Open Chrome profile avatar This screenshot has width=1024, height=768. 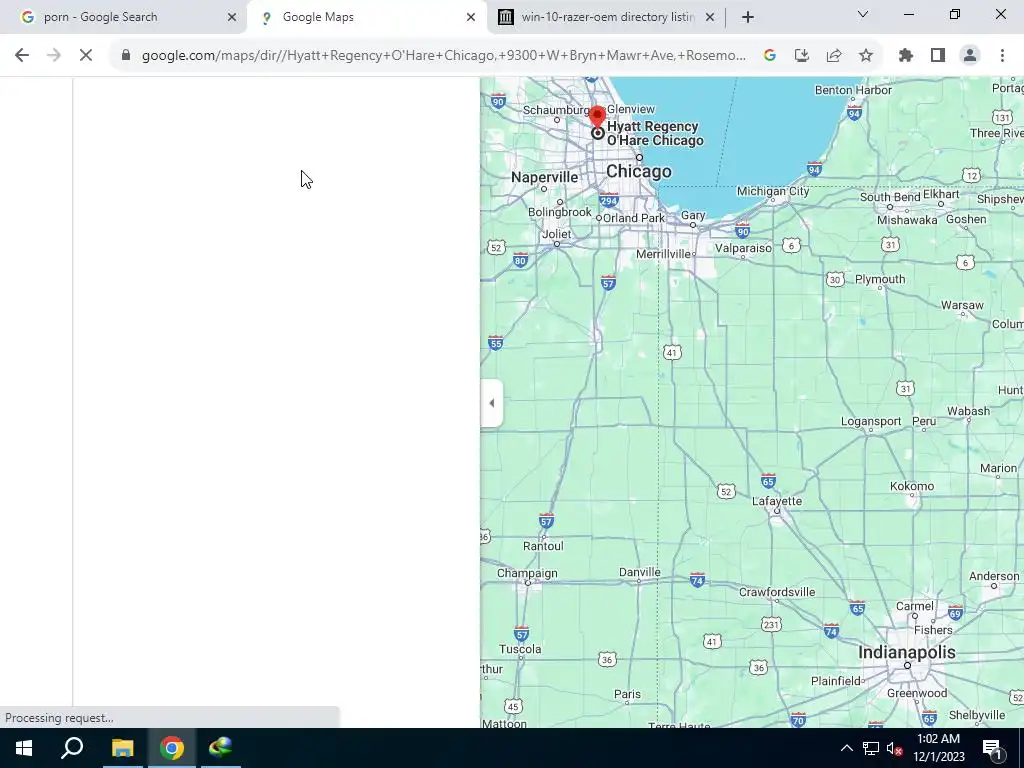[970, 56]
